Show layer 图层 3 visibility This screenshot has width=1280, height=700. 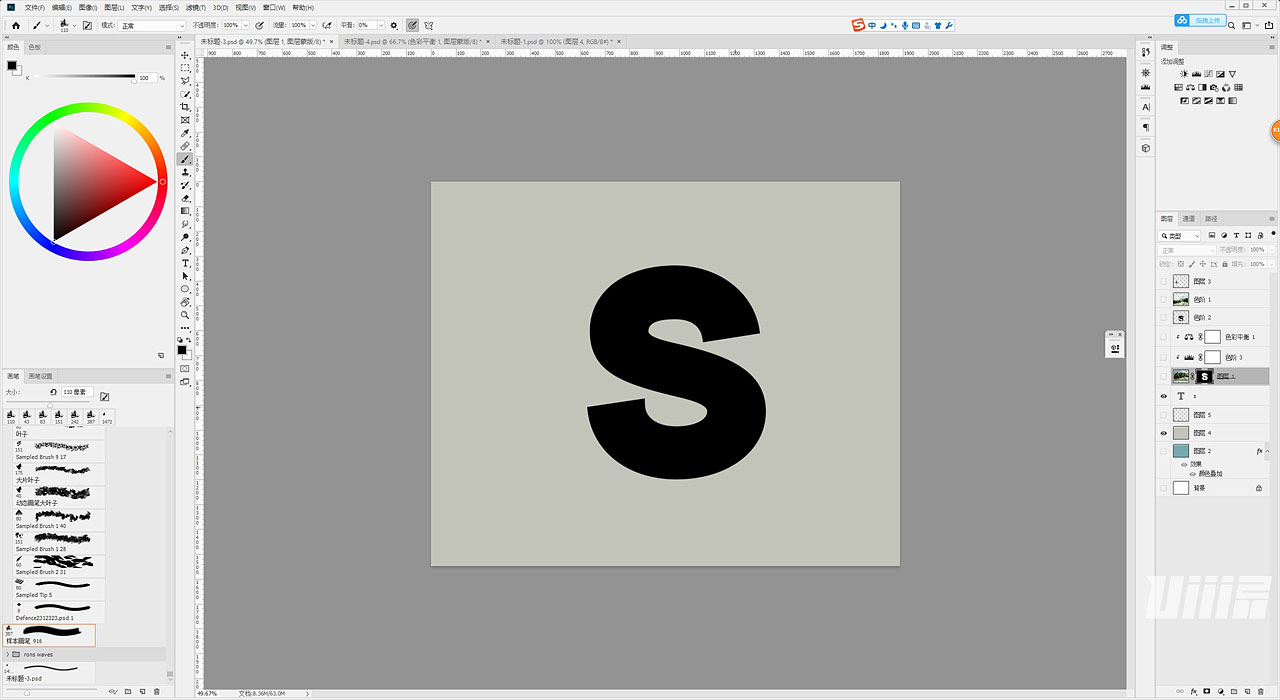click(1163, 282)
